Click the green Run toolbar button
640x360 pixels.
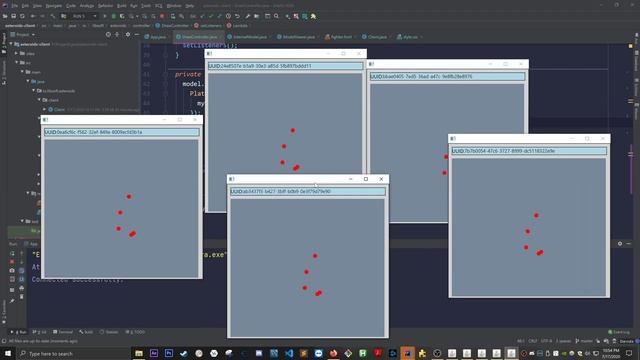click(105, 16)
